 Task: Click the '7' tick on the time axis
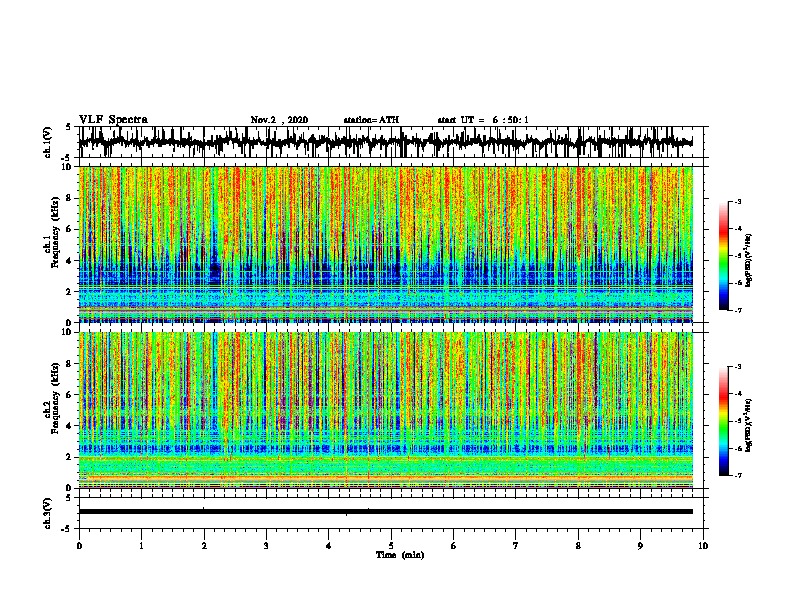(x=516, y=546)
